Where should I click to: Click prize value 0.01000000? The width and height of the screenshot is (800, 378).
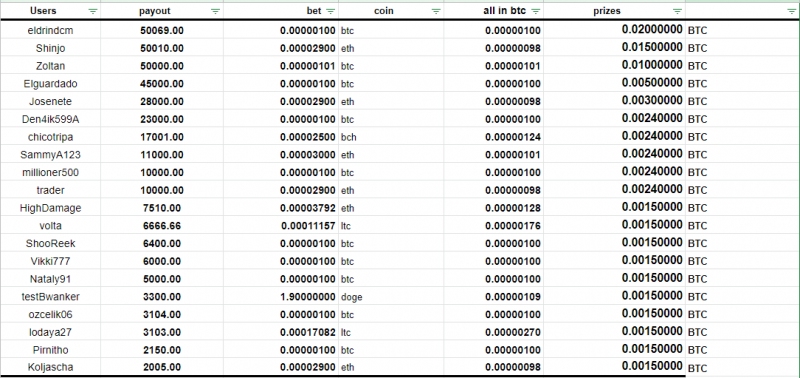[652, 65]
